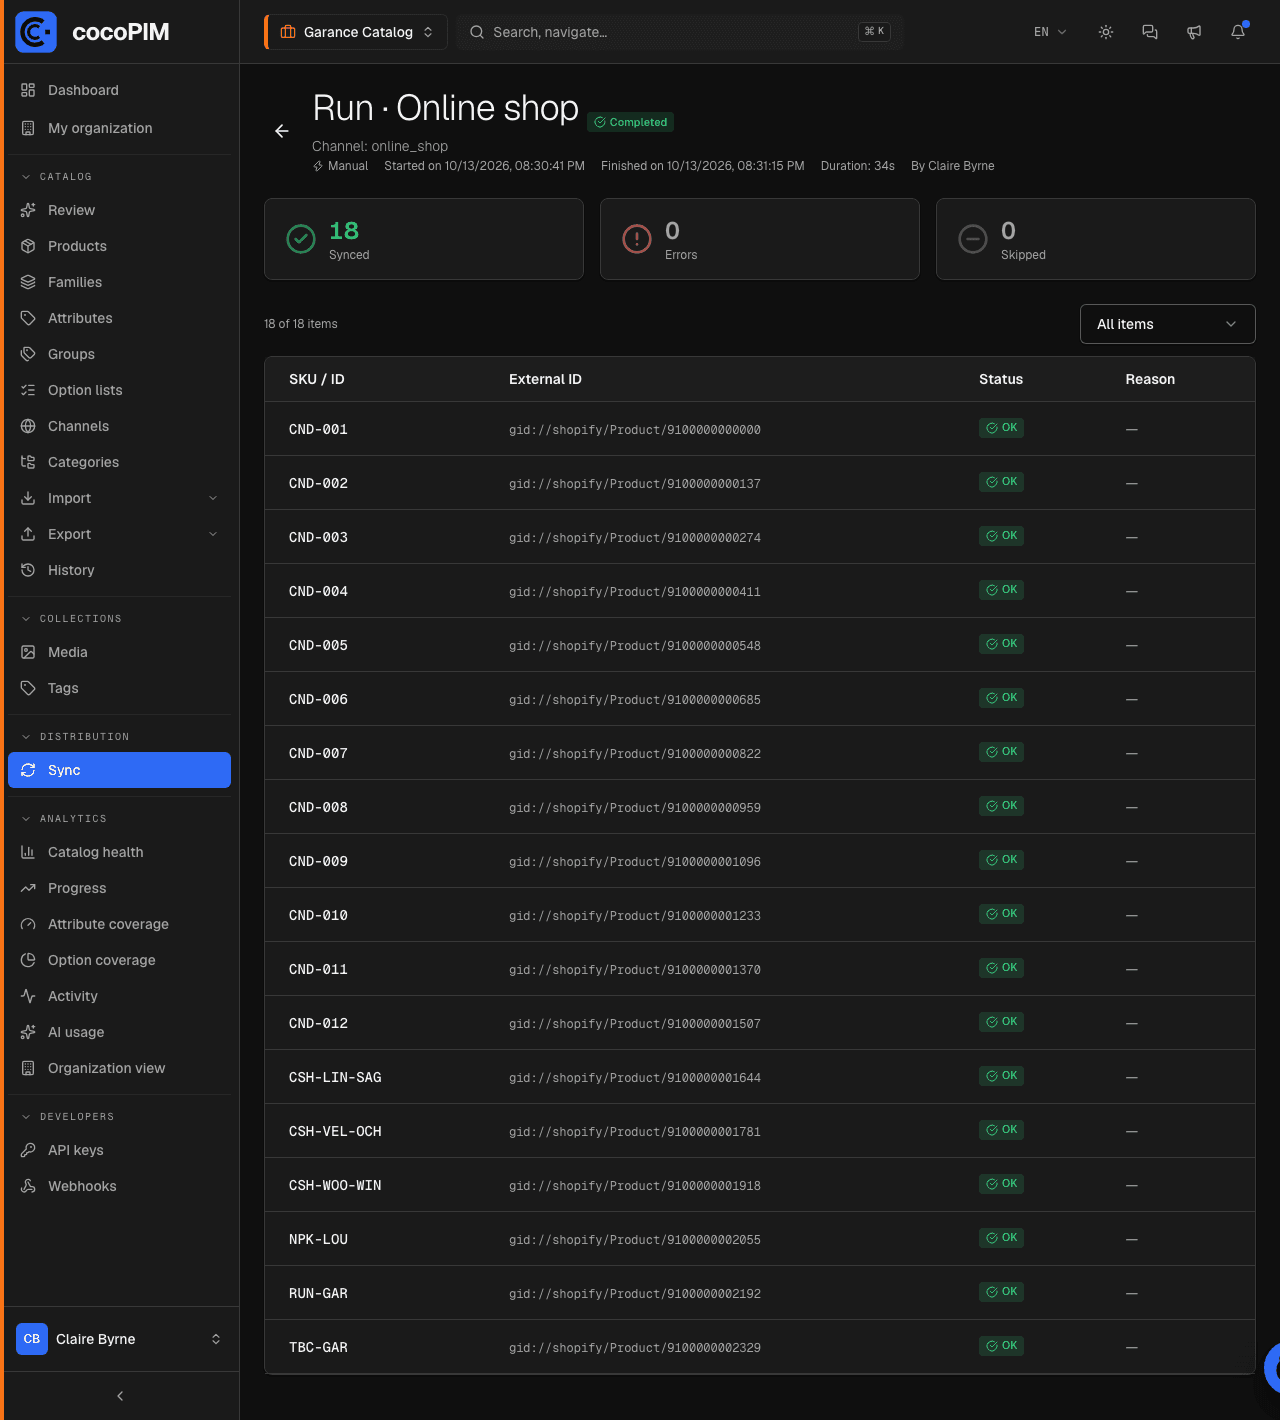Screen dimensions: 1280x1420
Task: Click the Skipped minus-circle icon
Action: pos(973,239)
